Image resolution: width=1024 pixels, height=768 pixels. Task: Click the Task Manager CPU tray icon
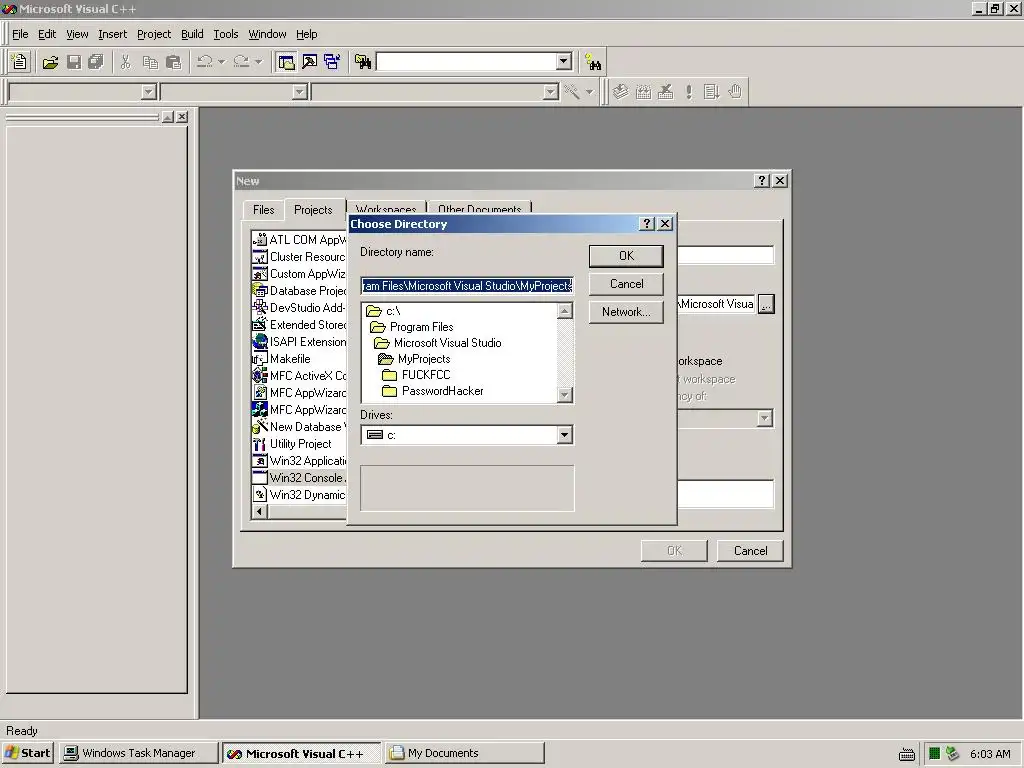click(935, 754)
